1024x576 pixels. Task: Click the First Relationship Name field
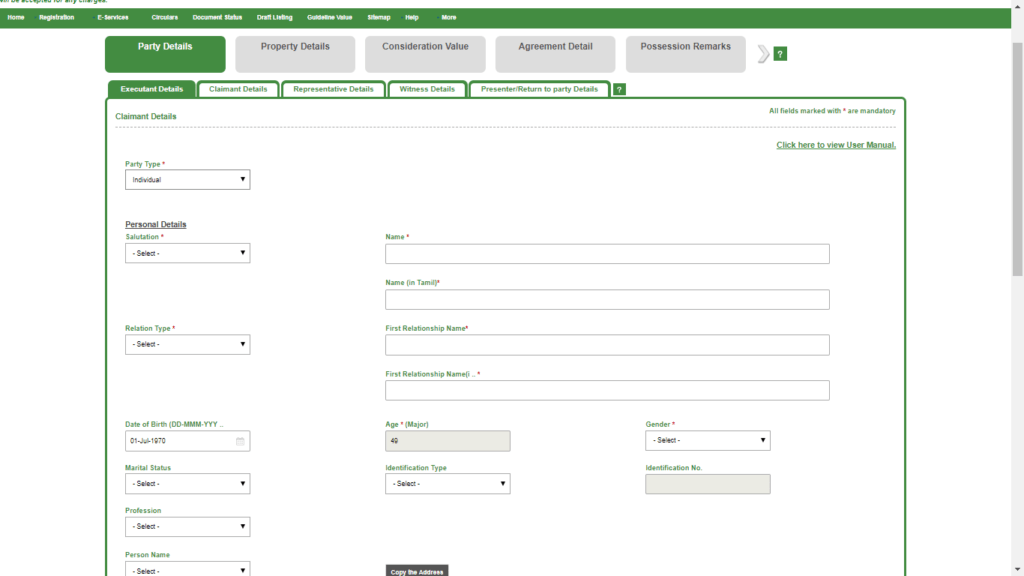(x=607, y=345)
